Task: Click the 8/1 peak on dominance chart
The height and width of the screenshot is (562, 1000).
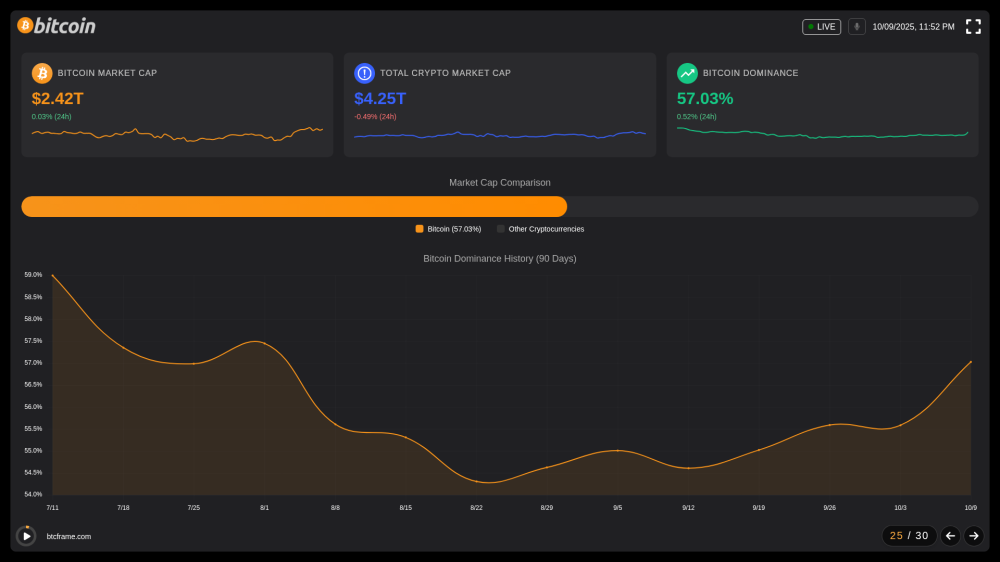Action: coord(264,342)
